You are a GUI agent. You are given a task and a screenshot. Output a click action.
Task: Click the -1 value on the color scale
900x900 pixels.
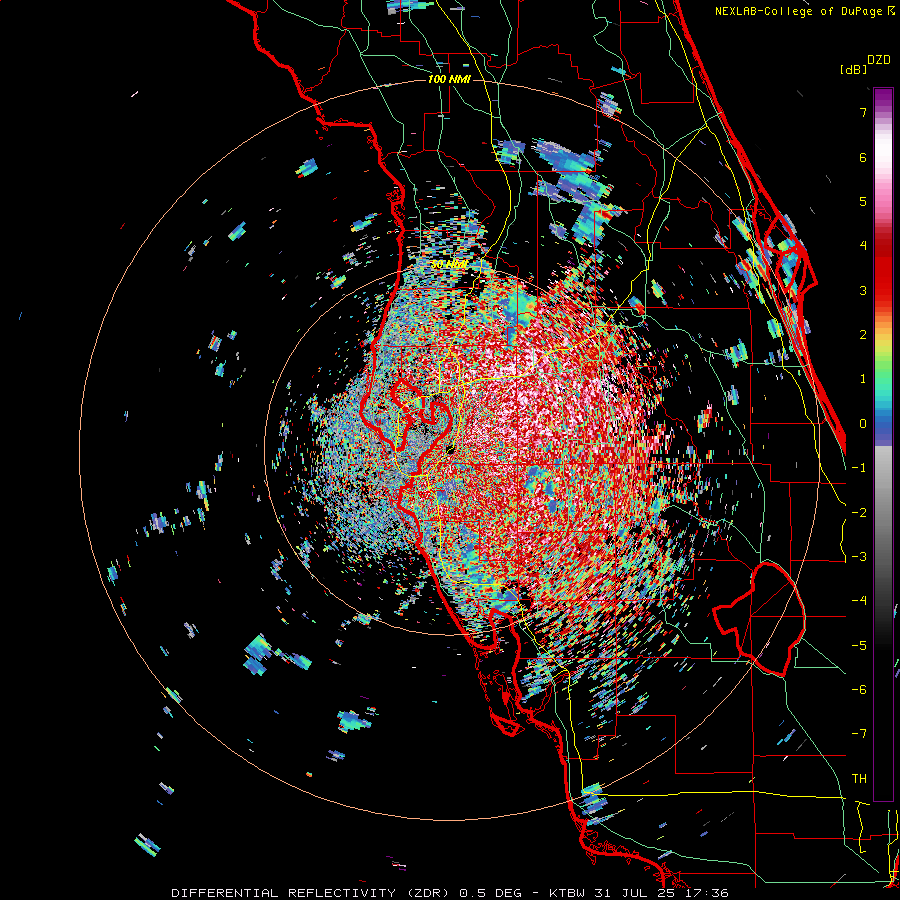pos(859,468)
